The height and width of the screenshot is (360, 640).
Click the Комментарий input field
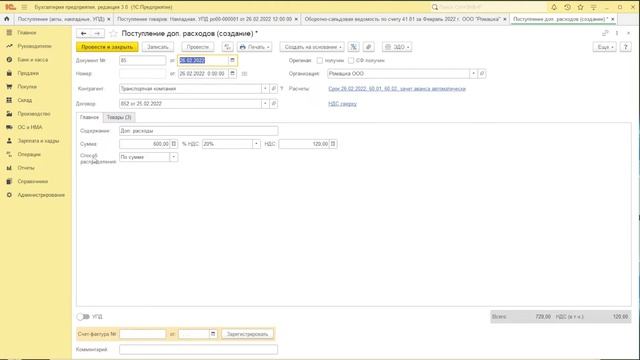(x=198, y=349)
